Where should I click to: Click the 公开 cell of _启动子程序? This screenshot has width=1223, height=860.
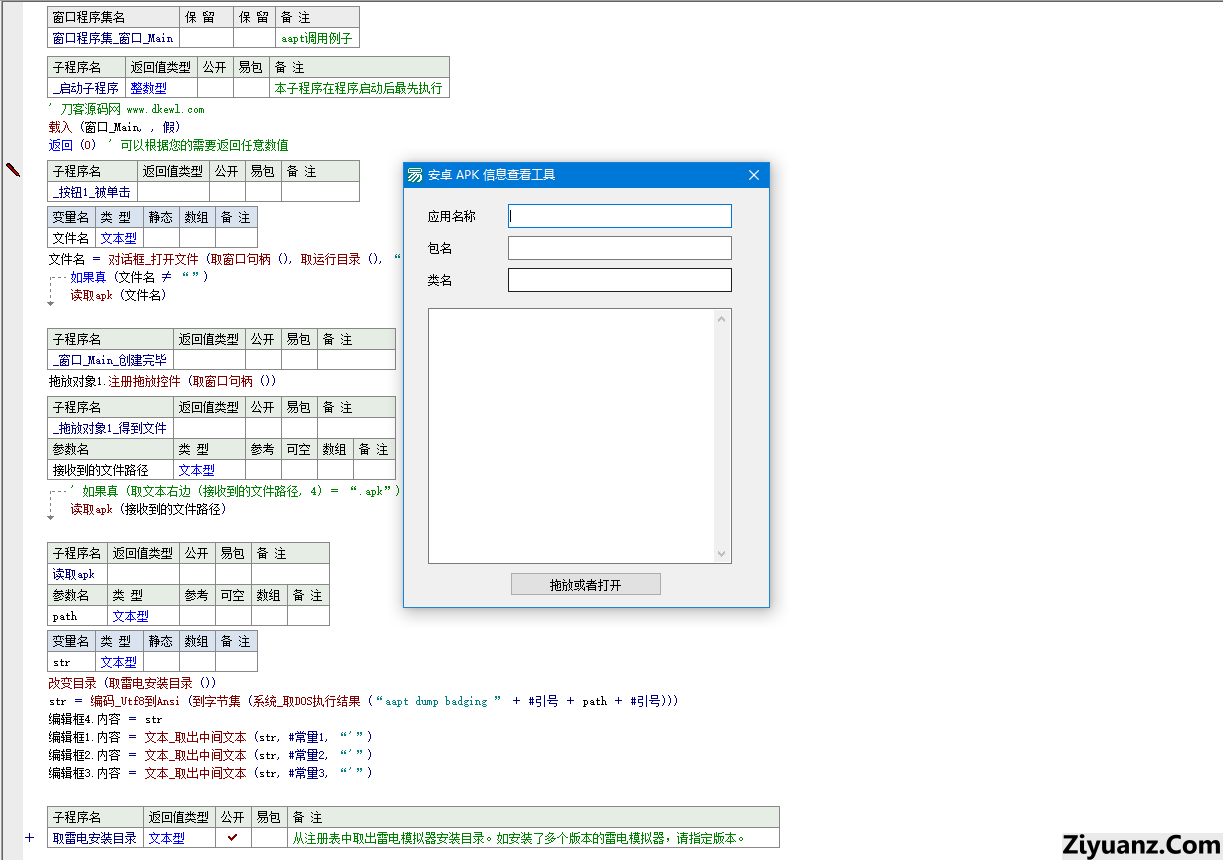coord(215,88)
